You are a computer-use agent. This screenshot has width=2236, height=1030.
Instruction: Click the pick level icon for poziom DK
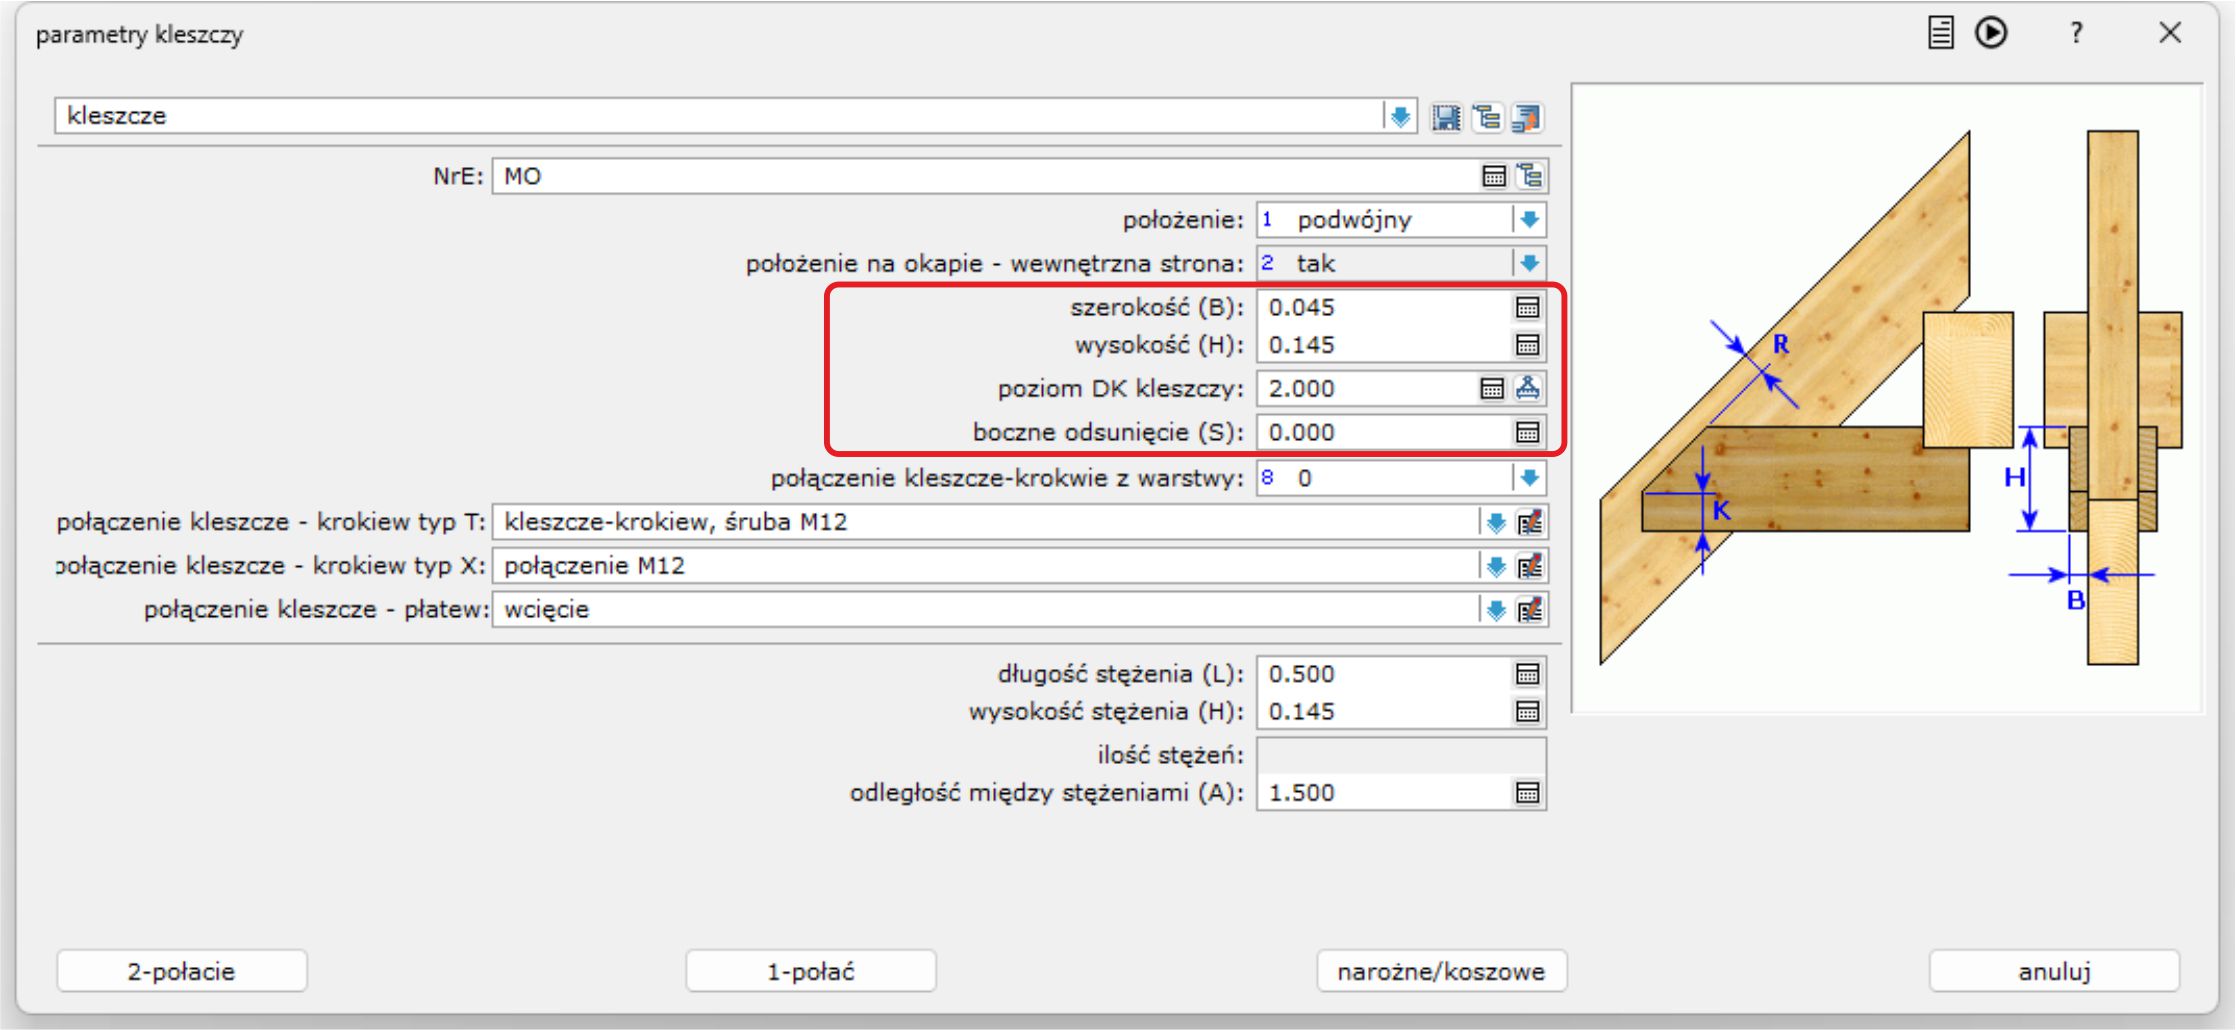tap(1527, 388)
